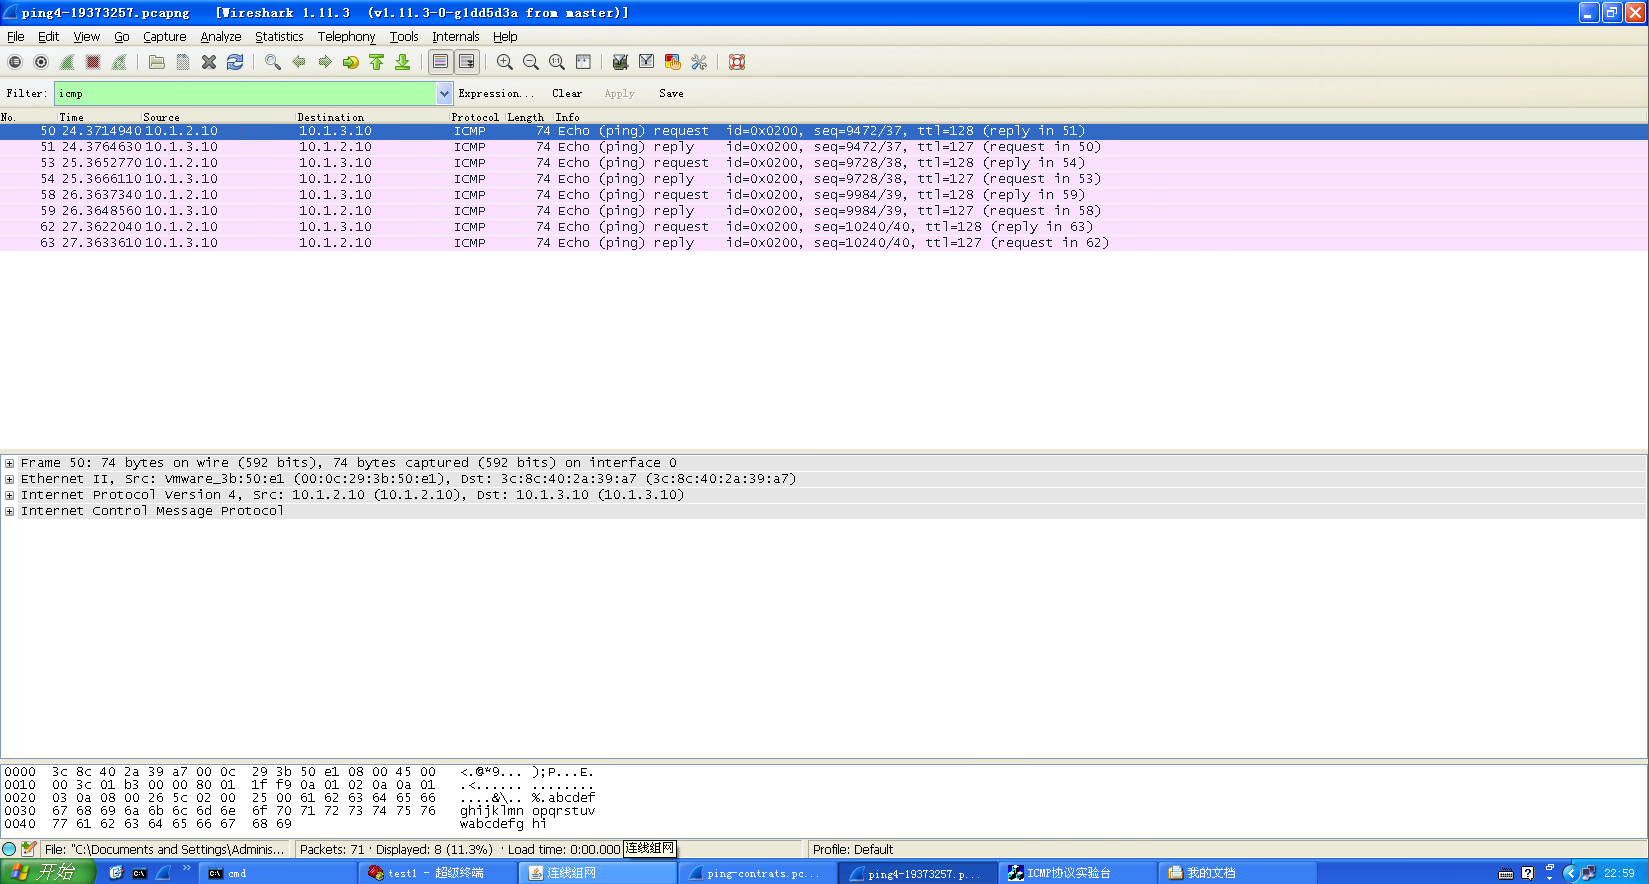Zoom in packet text
The width and height of the screenshot is (1649, 884).
coord(505,62)
